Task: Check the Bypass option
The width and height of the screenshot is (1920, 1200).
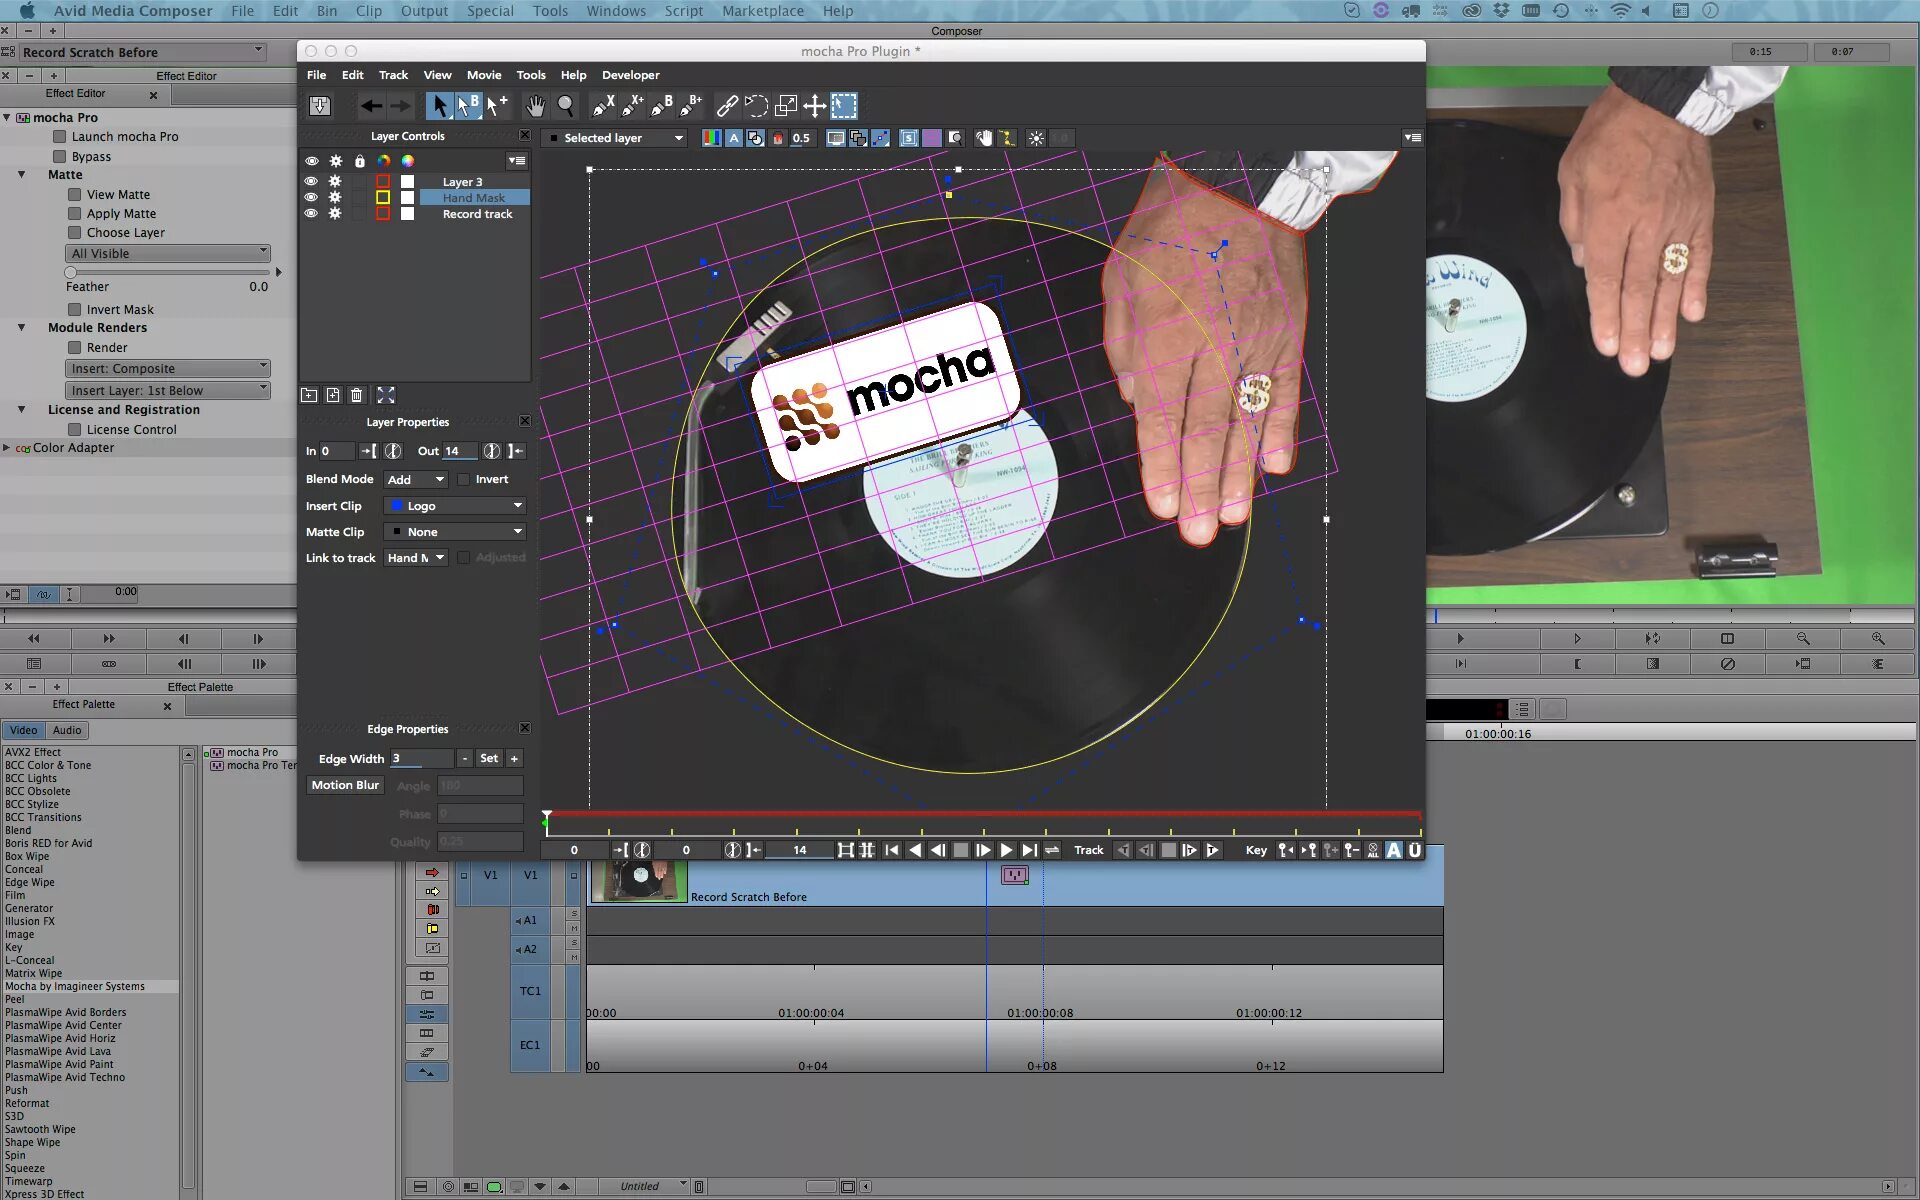Action: tap(60, 157)
